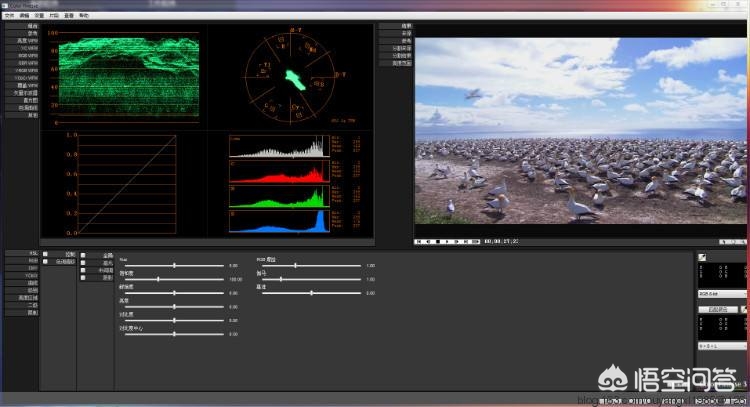Open the 文件 menu

[x=9, y=16]
